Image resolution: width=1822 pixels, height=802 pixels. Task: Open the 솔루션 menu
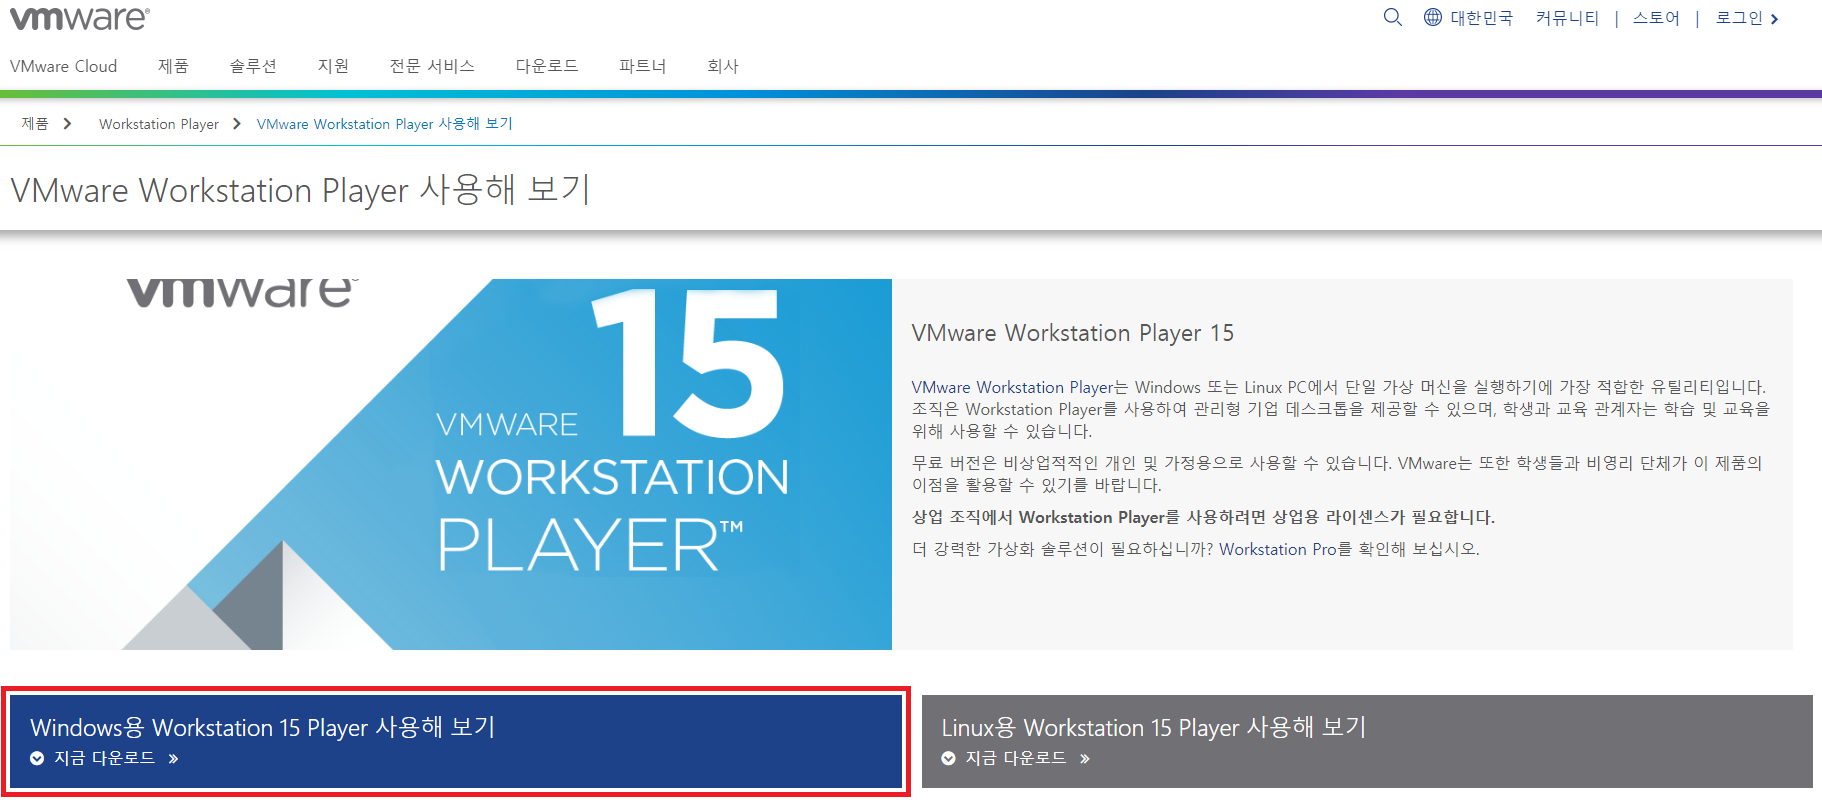coord(253,66)
